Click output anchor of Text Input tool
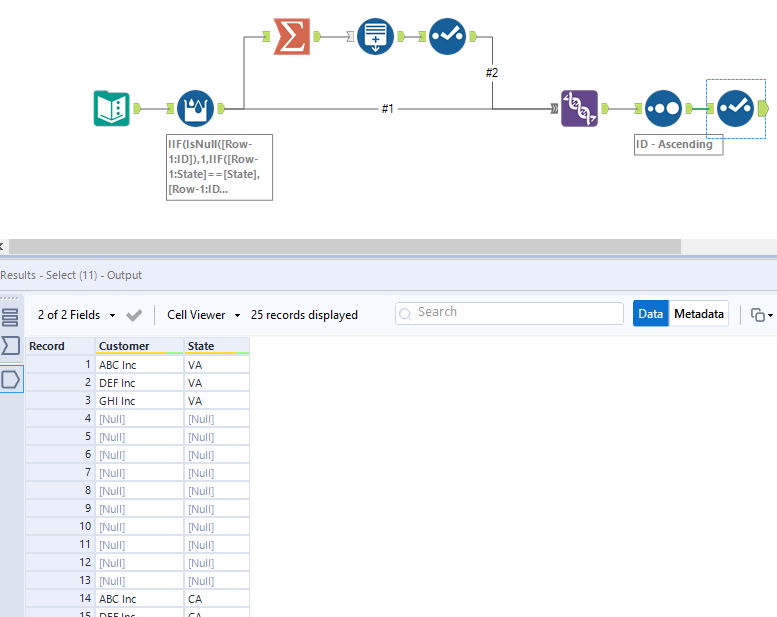Image resolution: width=777 pixels, height=617 pixels. click(137, 109)
